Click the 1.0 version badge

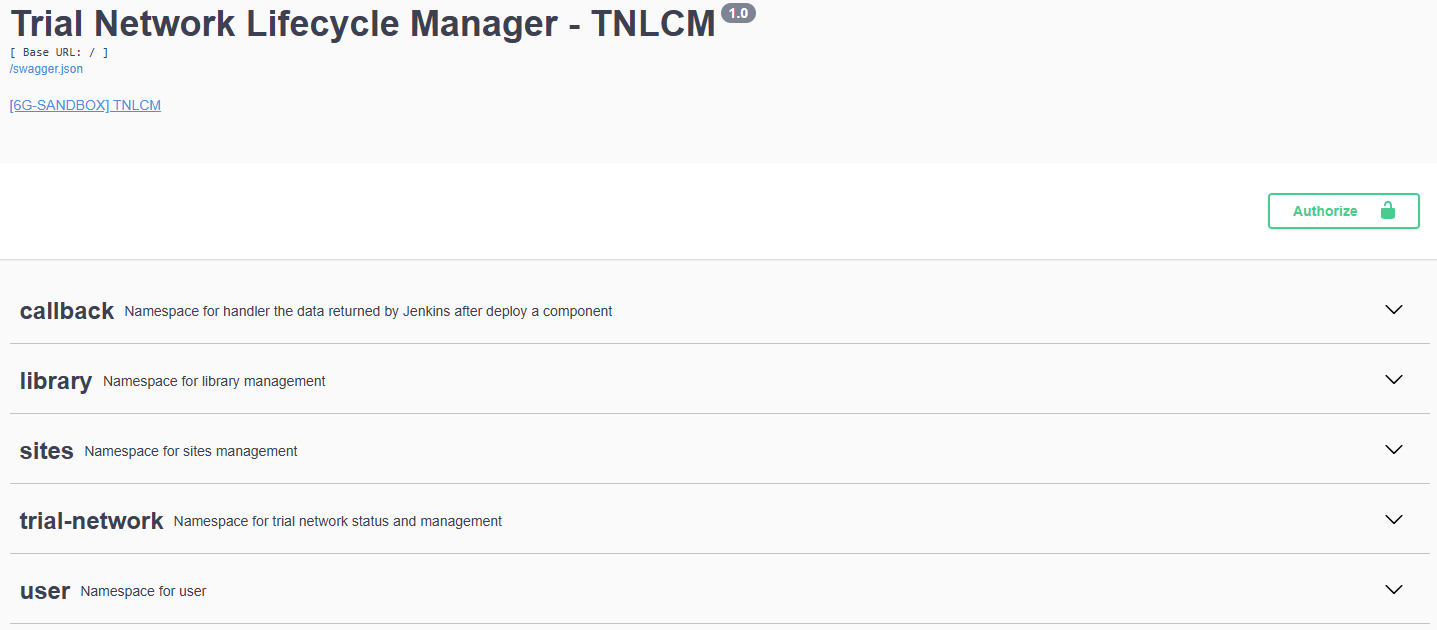point(738,13)
